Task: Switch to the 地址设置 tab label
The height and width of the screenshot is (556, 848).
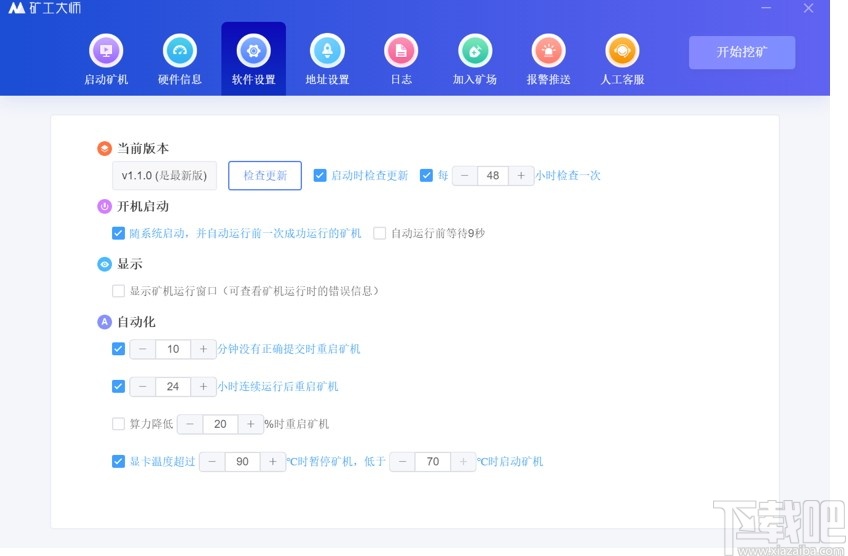Action: pos(327,80)
